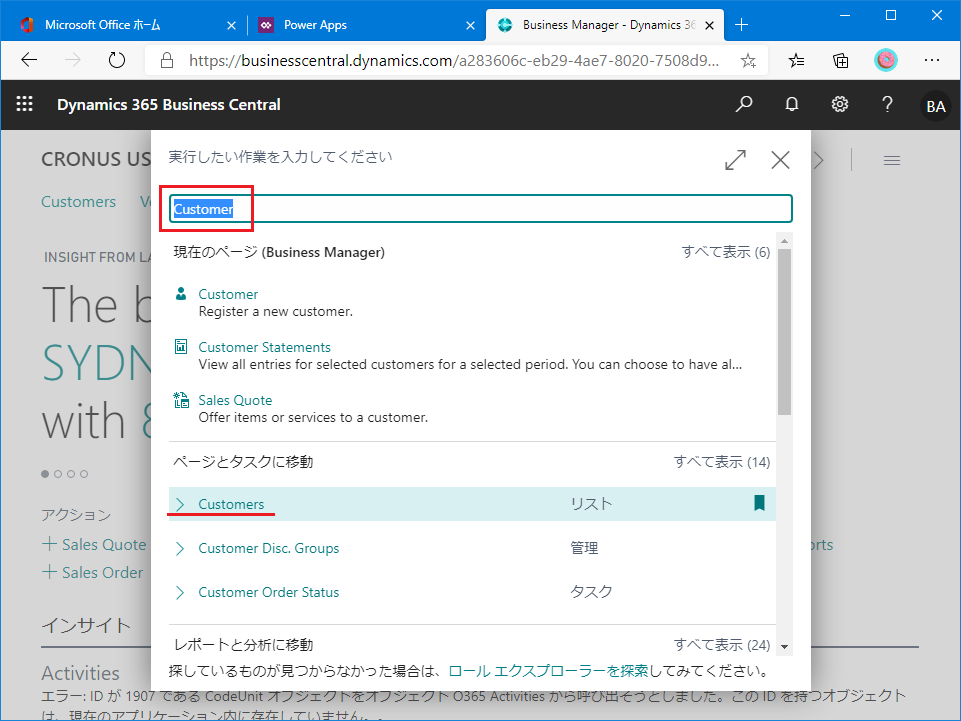Open the BA user account avatar
The width and height of the screenshot is (961, 721).
[x=935, y=106]
